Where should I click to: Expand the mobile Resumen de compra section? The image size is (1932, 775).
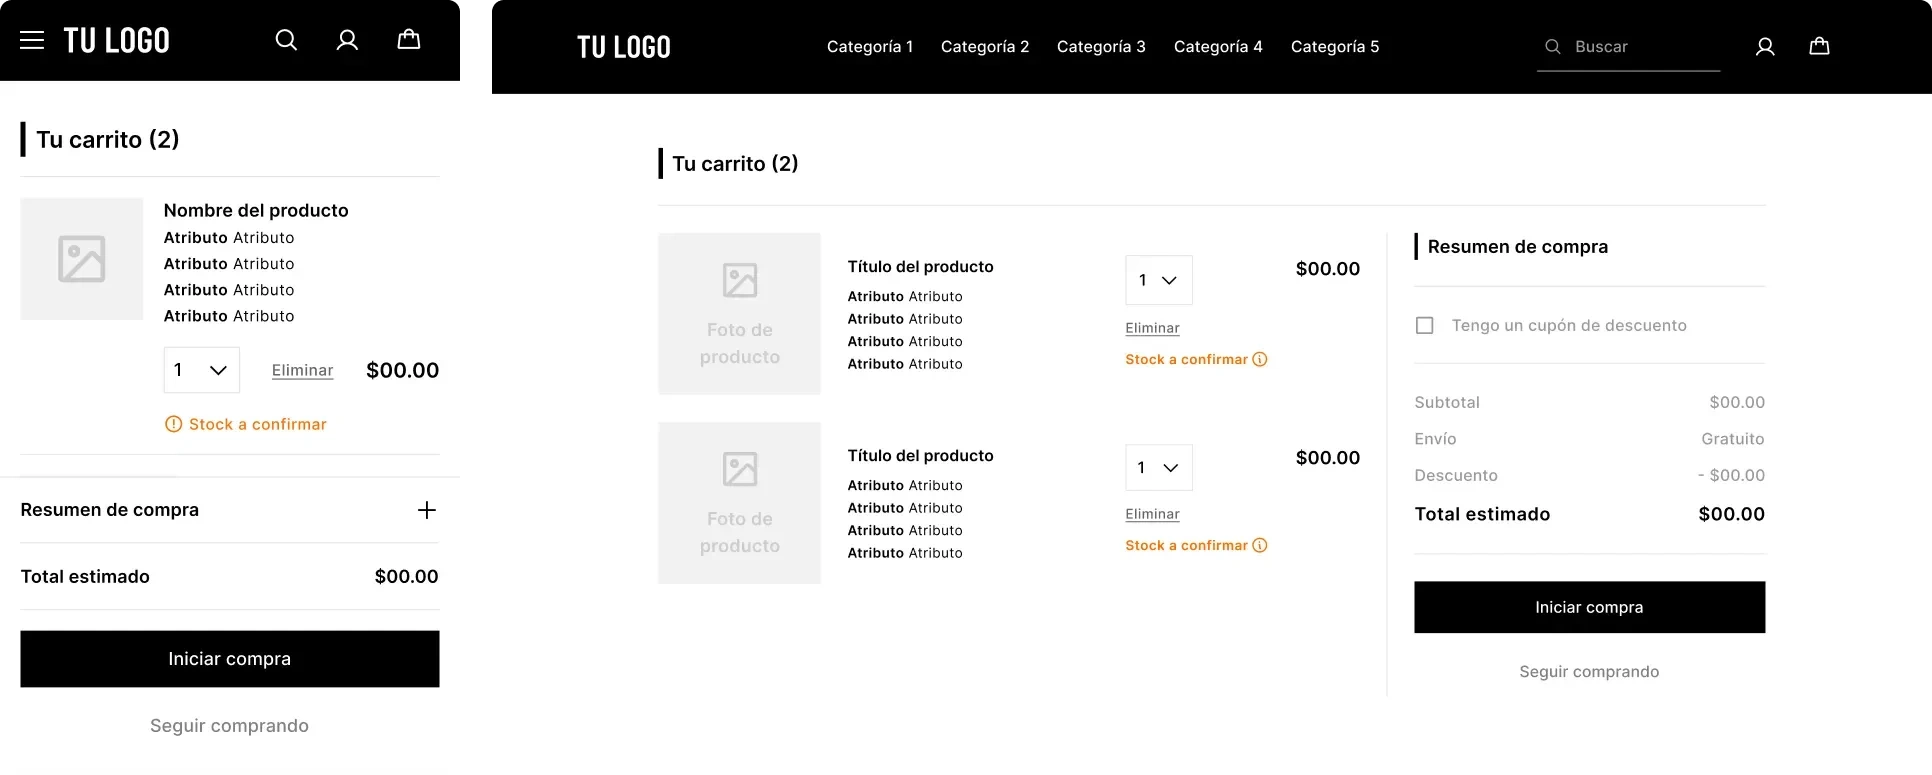(x=427, y=511)
